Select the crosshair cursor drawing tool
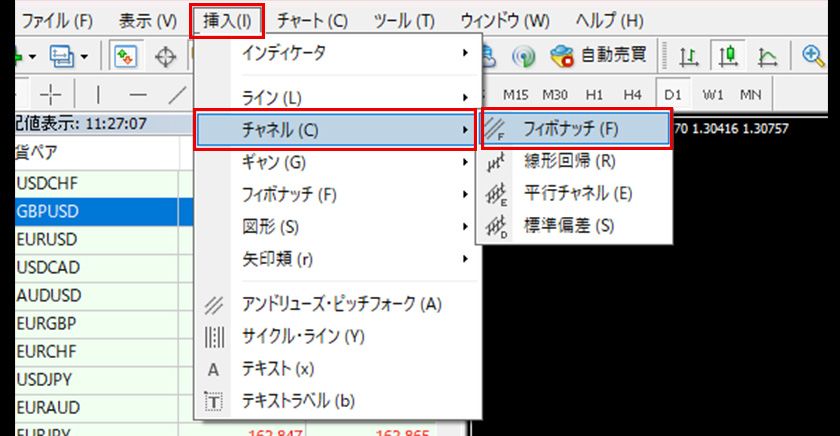The height and width of the screenshot is (436, 840). tap(51, 95)
